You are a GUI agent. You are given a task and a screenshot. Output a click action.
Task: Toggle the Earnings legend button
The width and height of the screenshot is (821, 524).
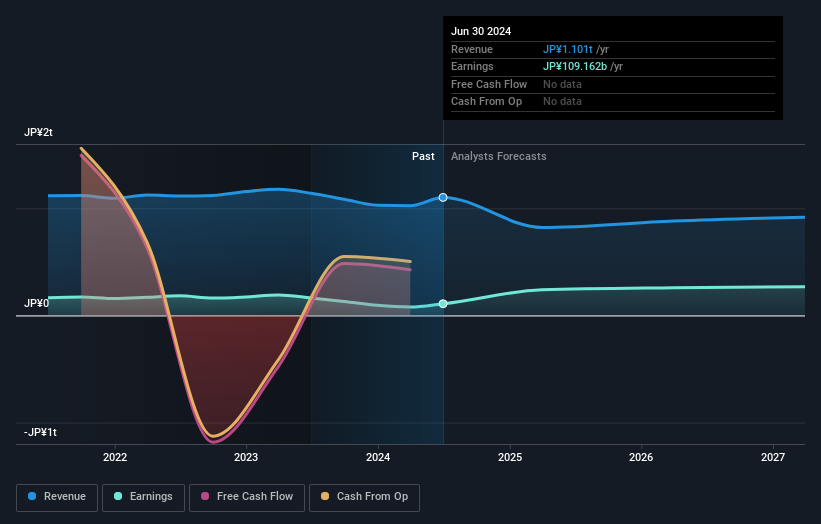pos(143,497)
